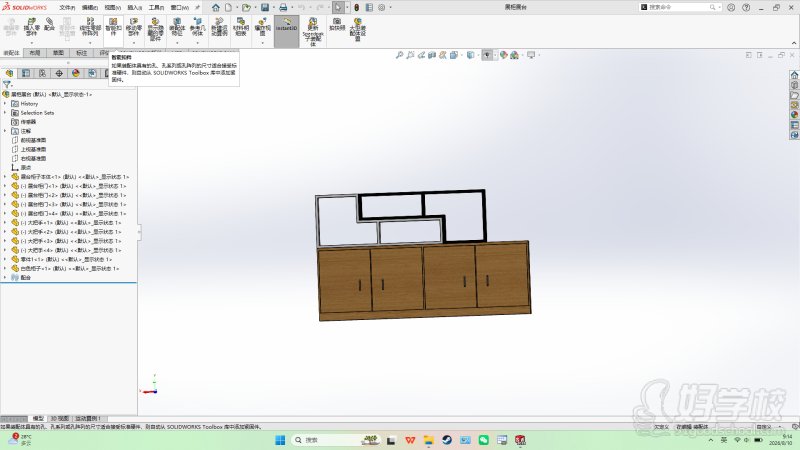Viewport: 800px width, 450px height.
Task: Click the Save floppy disk icon
Action: pos(265,7)
